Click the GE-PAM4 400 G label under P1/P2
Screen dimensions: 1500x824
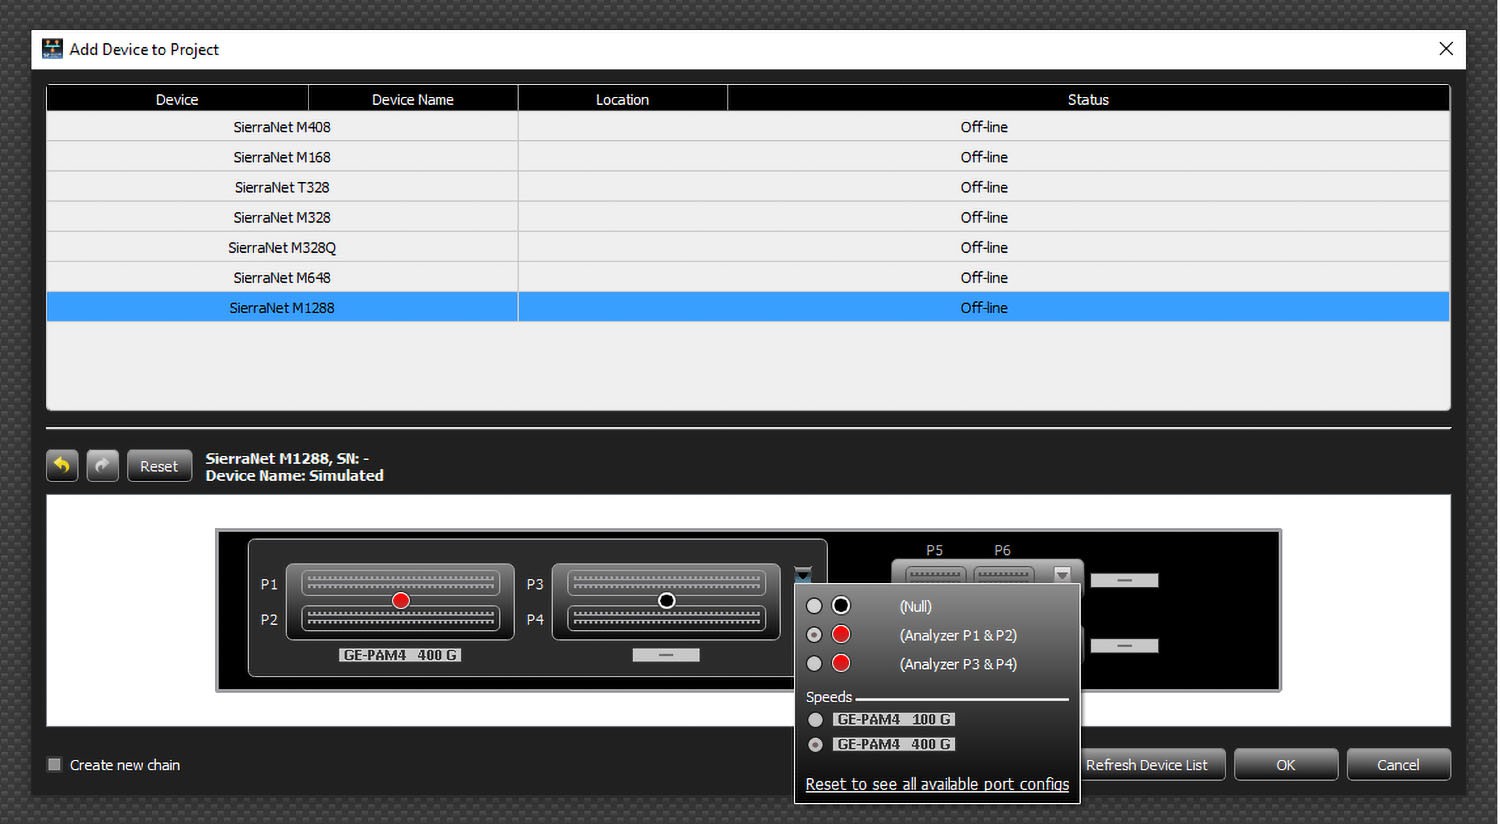[400, 655]
